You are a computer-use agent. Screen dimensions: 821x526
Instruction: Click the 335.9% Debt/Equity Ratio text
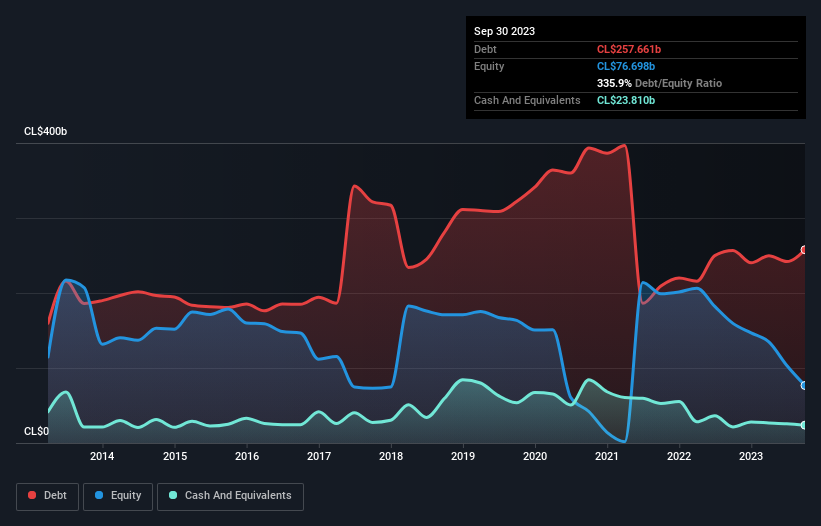[659, 83]
